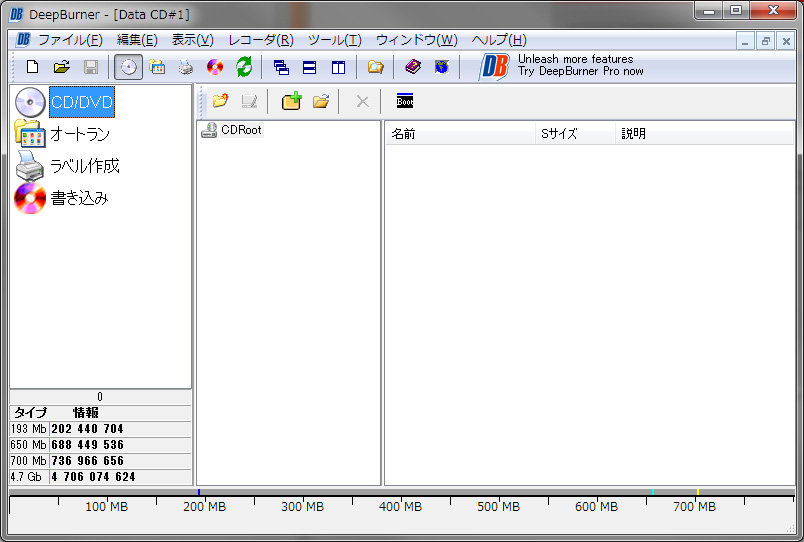This screenshot has height=542, width=804.
Task: Click the 説明 column header
Action: [705, 134]
